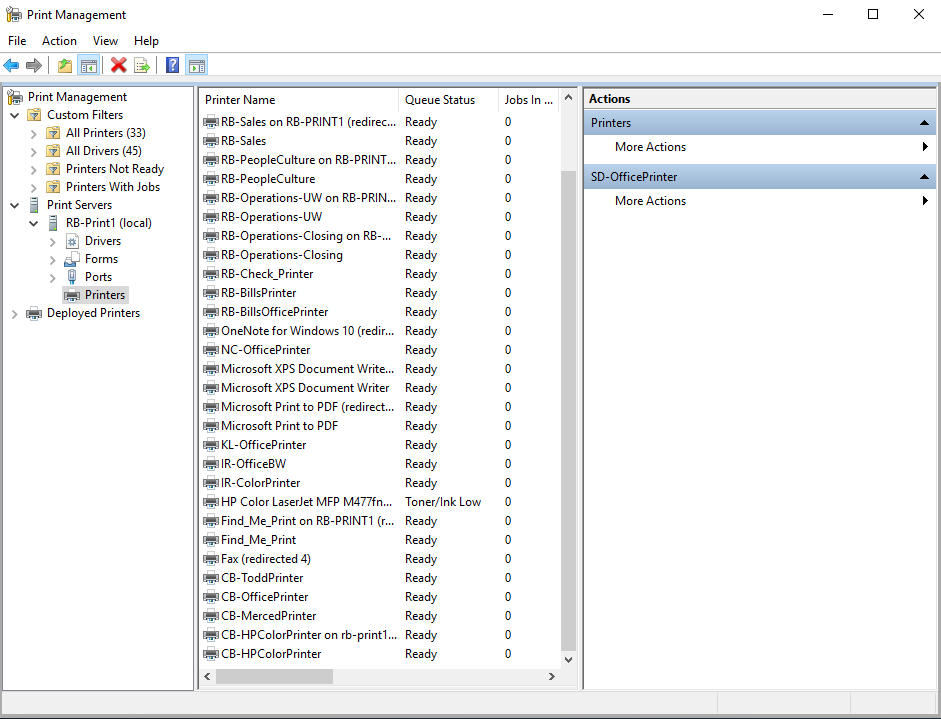Sort by Queue Status column header

point(448,100)
